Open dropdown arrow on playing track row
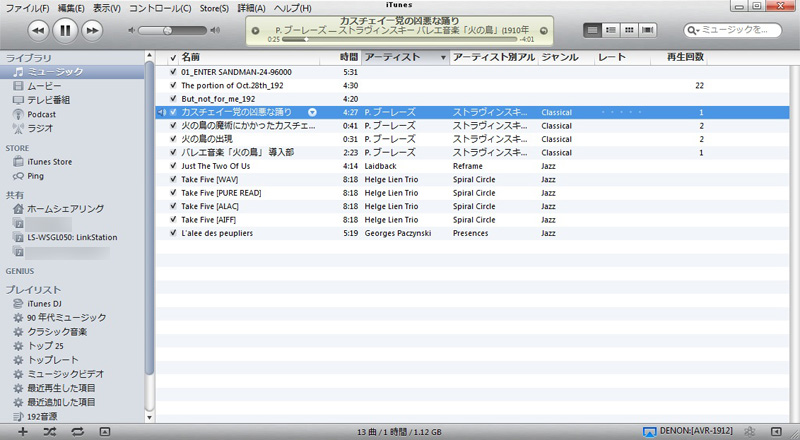800x440 pixels. click(312, 112)
